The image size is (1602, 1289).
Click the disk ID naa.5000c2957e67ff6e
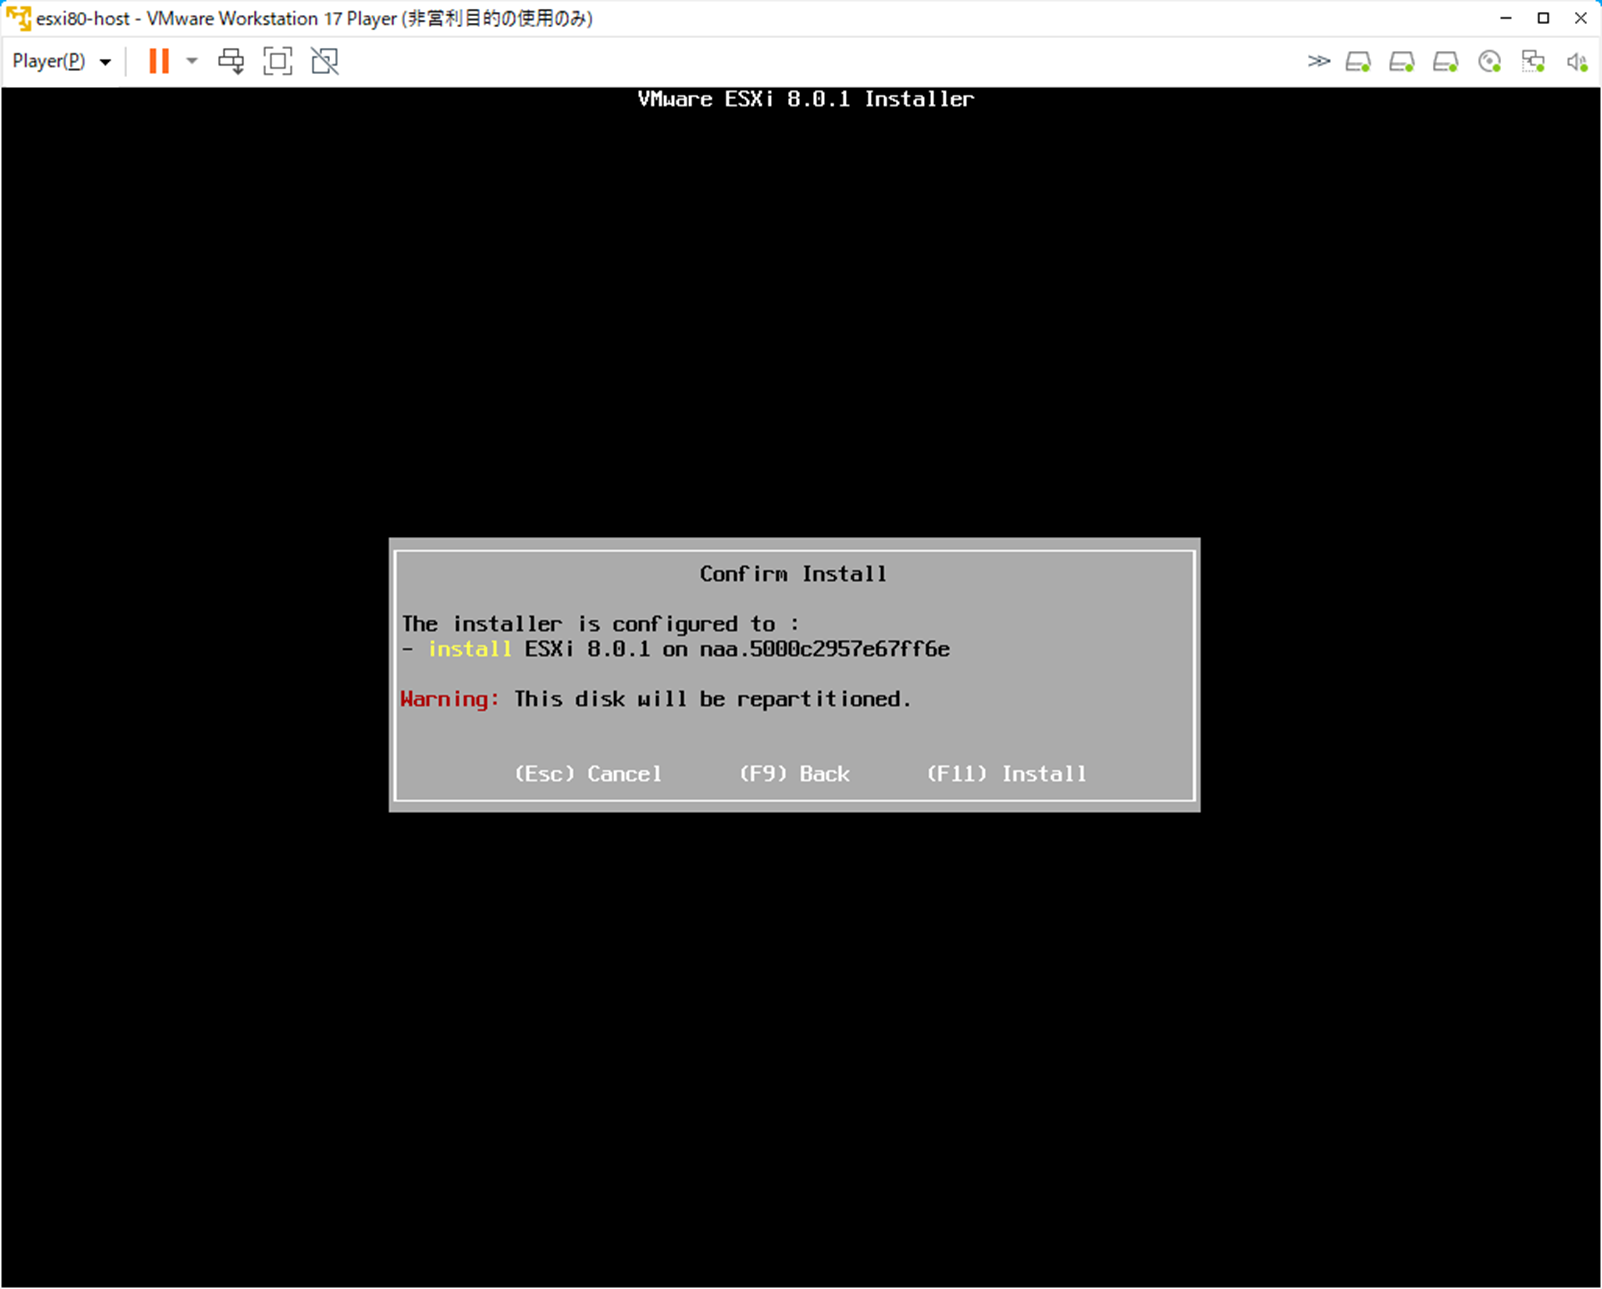pos(825,649)
